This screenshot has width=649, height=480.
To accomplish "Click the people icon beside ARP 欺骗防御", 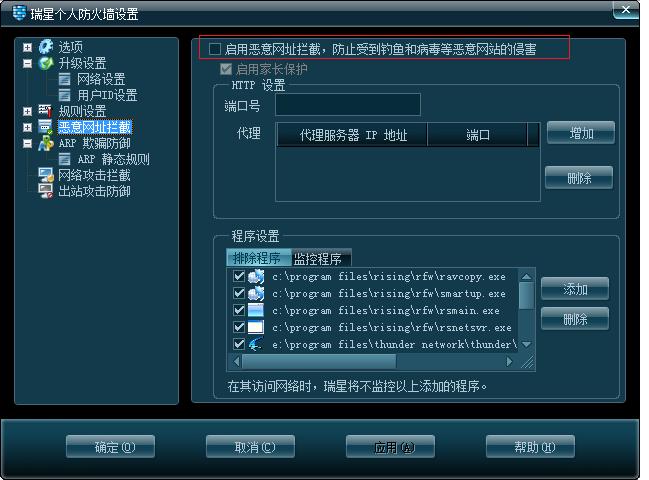I will coord(46,143).
